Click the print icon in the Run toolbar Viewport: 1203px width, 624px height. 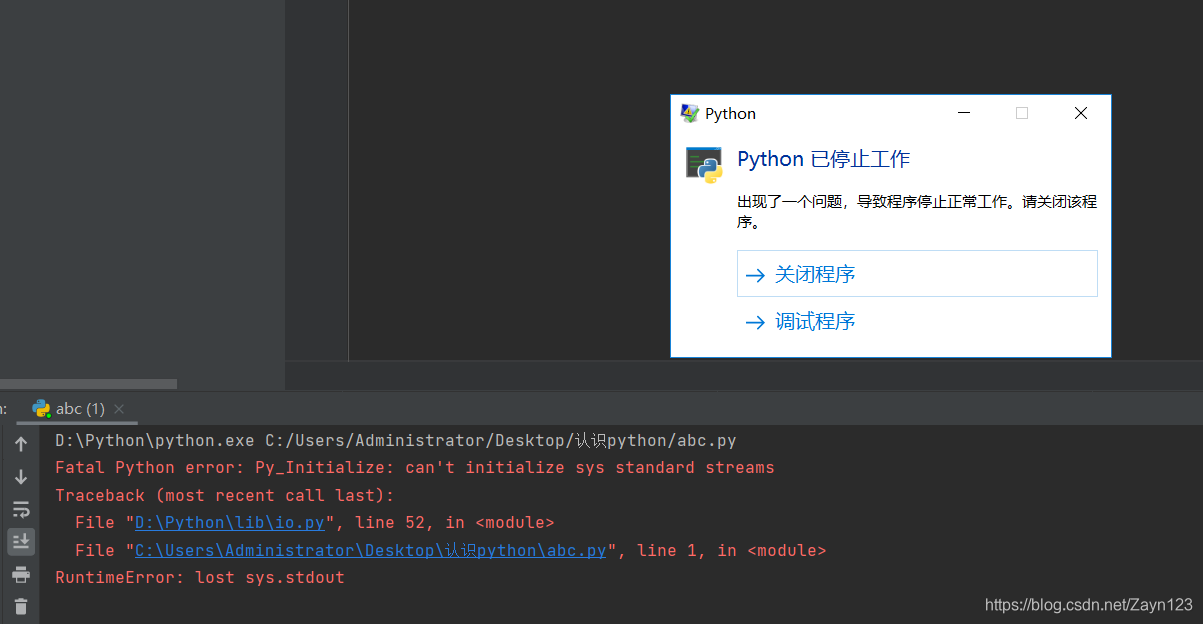point(21,575)
